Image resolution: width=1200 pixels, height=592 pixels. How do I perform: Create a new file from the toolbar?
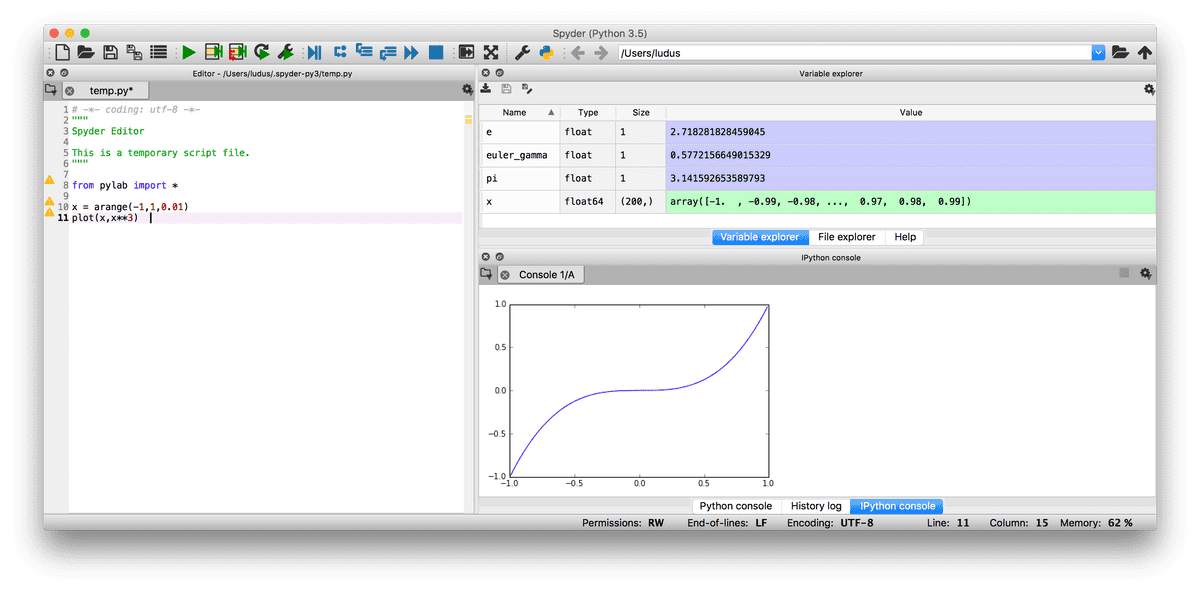pos(61,52)
